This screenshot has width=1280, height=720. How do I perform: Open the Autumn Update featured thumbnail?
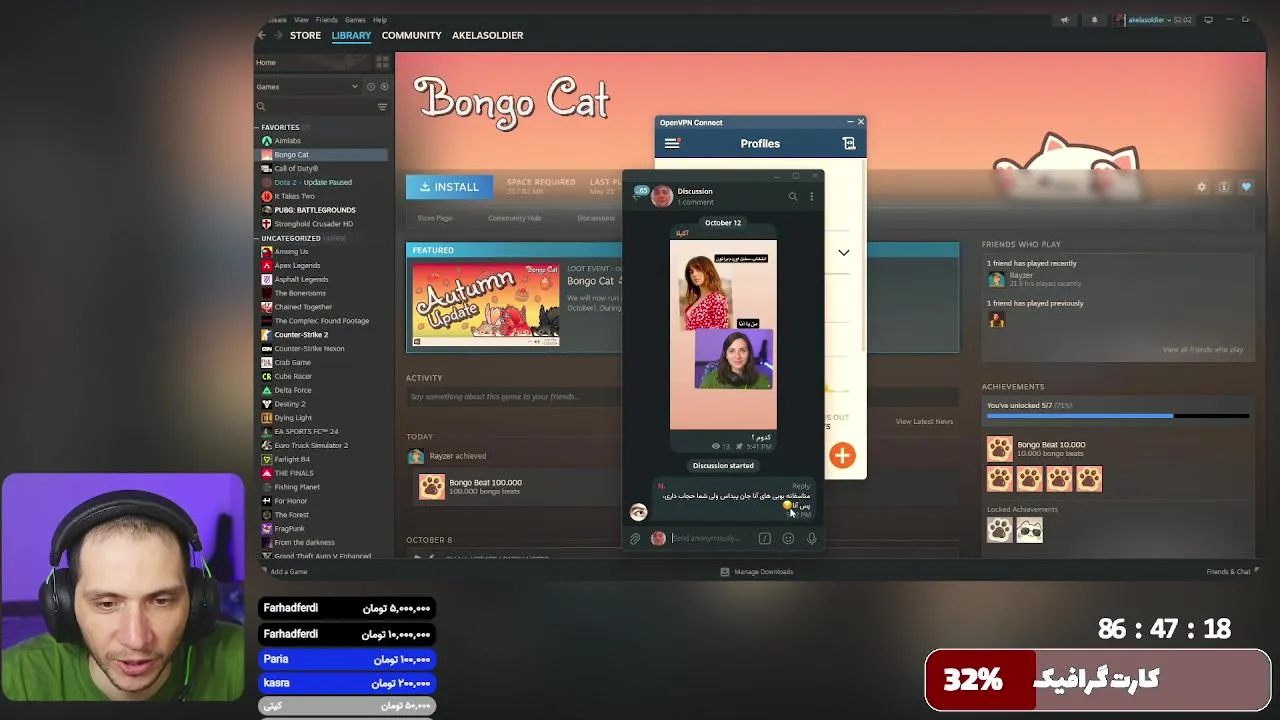coord(486,305)
